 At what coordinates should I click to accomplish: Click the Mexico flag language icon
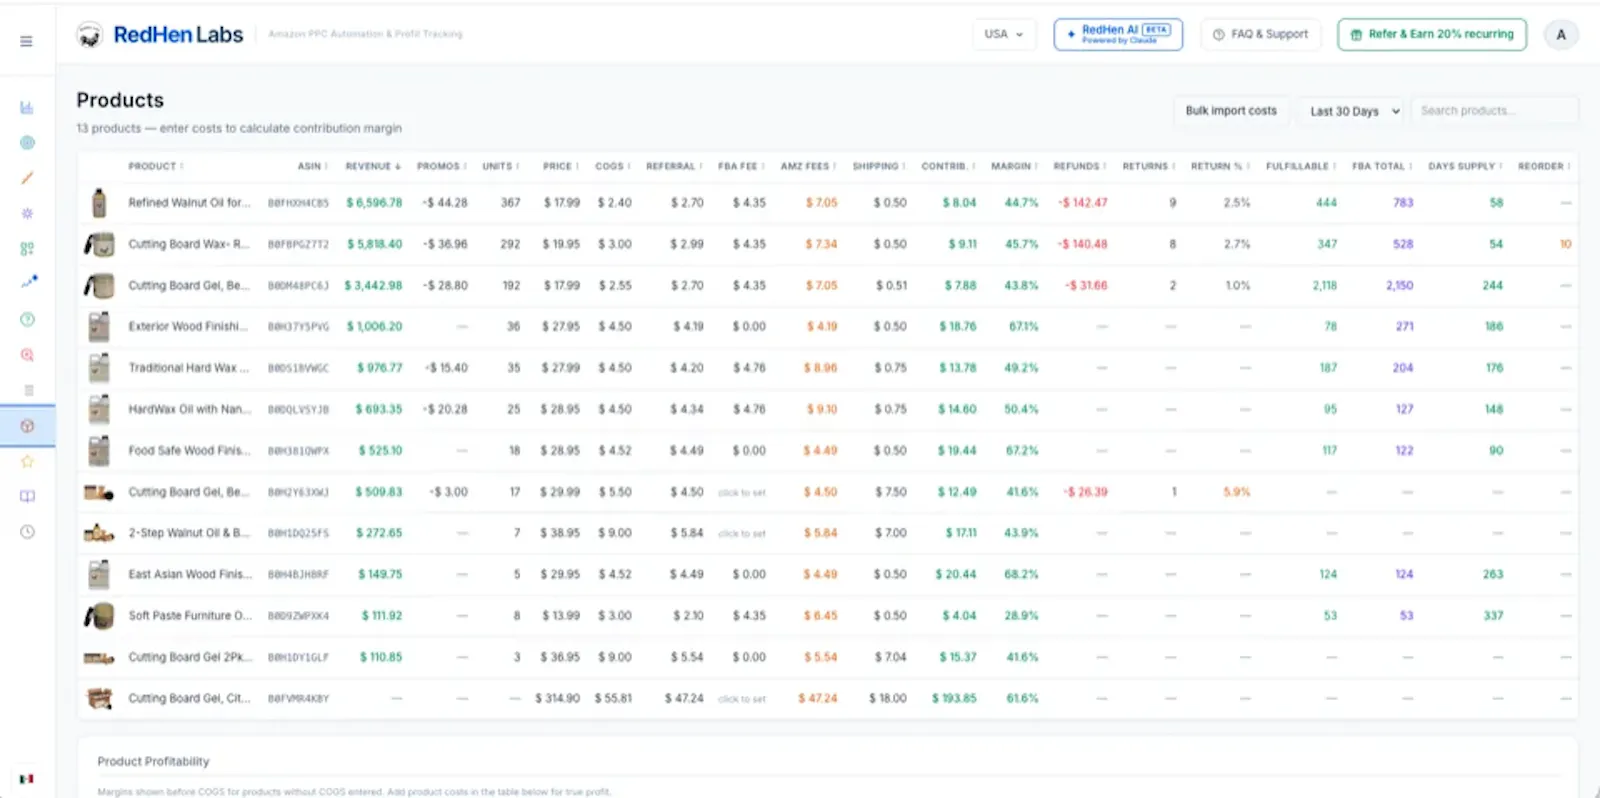tap(26, 779)
